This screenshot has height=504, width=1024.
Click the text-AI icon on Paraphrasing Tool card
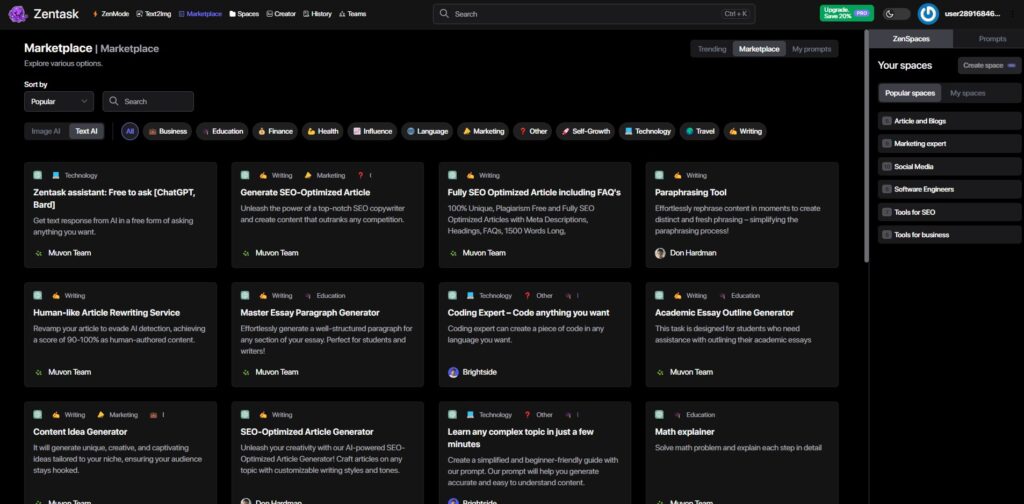tap(660, 175)
